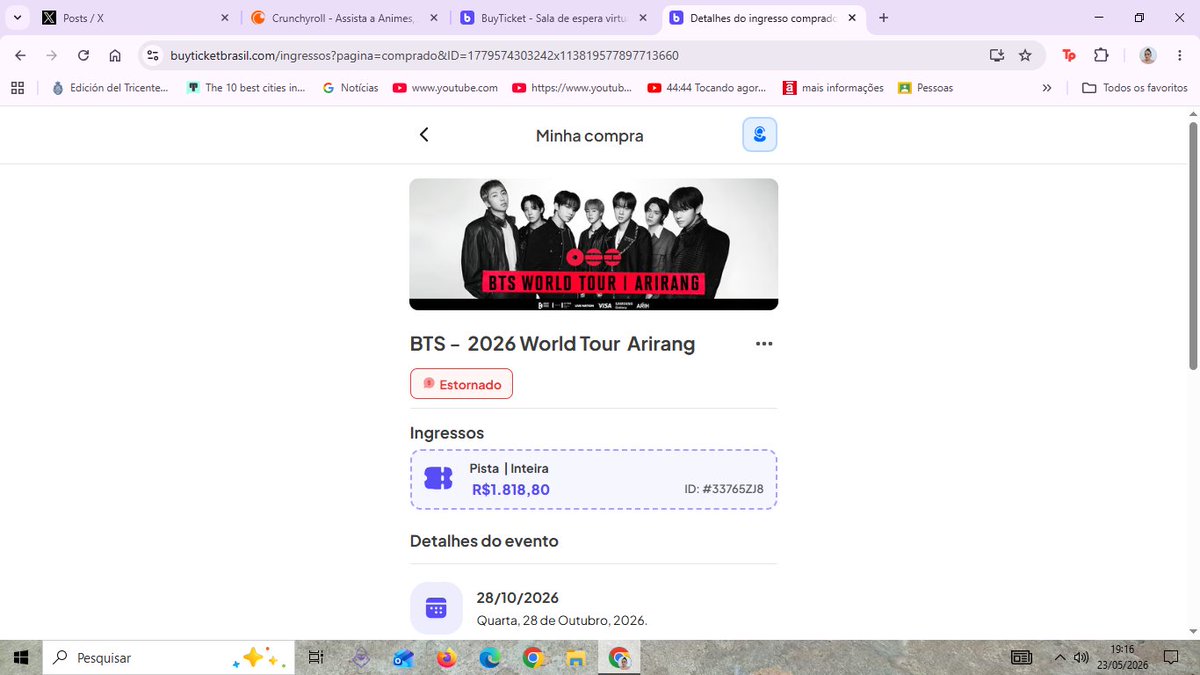Image resolution: width=1200 pixels, height=675 pixels.
Task: Click the taskbar Pesquisar search box
Action: pos(170,658)
